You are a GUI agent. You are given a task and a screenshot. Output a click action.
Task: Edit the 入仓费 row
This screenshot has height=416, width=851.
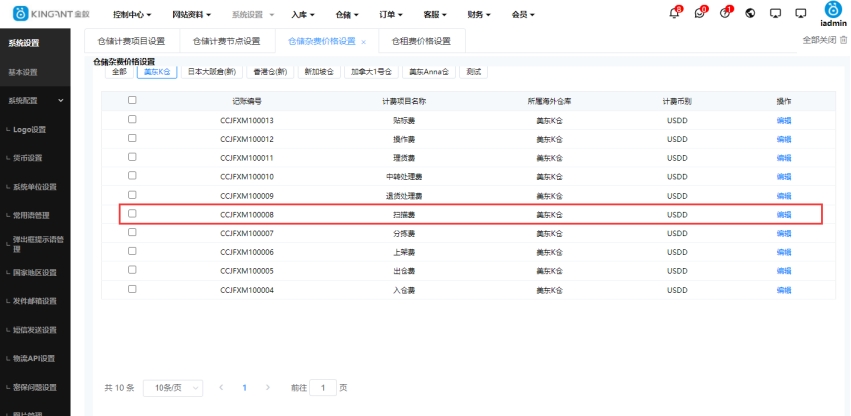pyautogui.click(x=784, y=290)
